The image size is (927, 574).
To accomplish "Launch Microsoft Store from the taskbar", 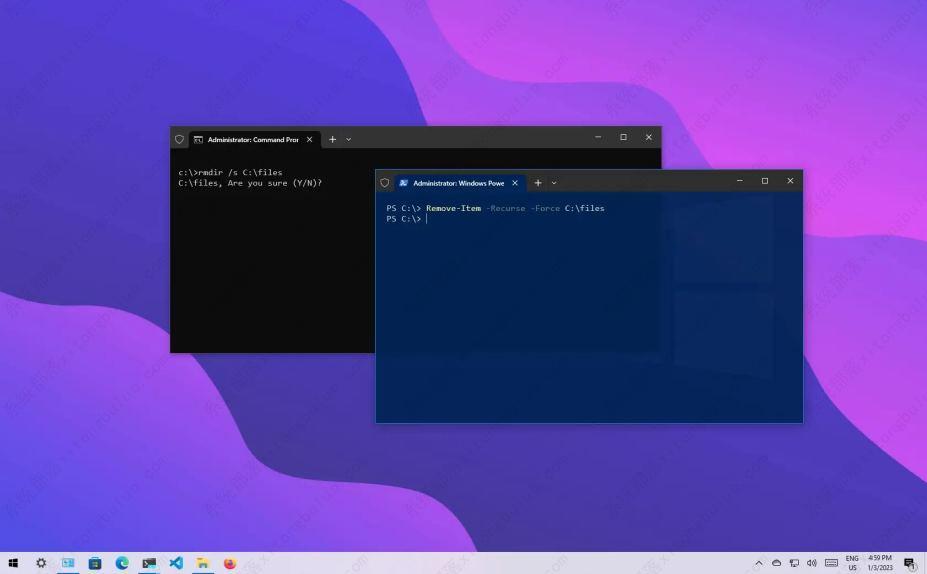I will [x=95, y=563].
